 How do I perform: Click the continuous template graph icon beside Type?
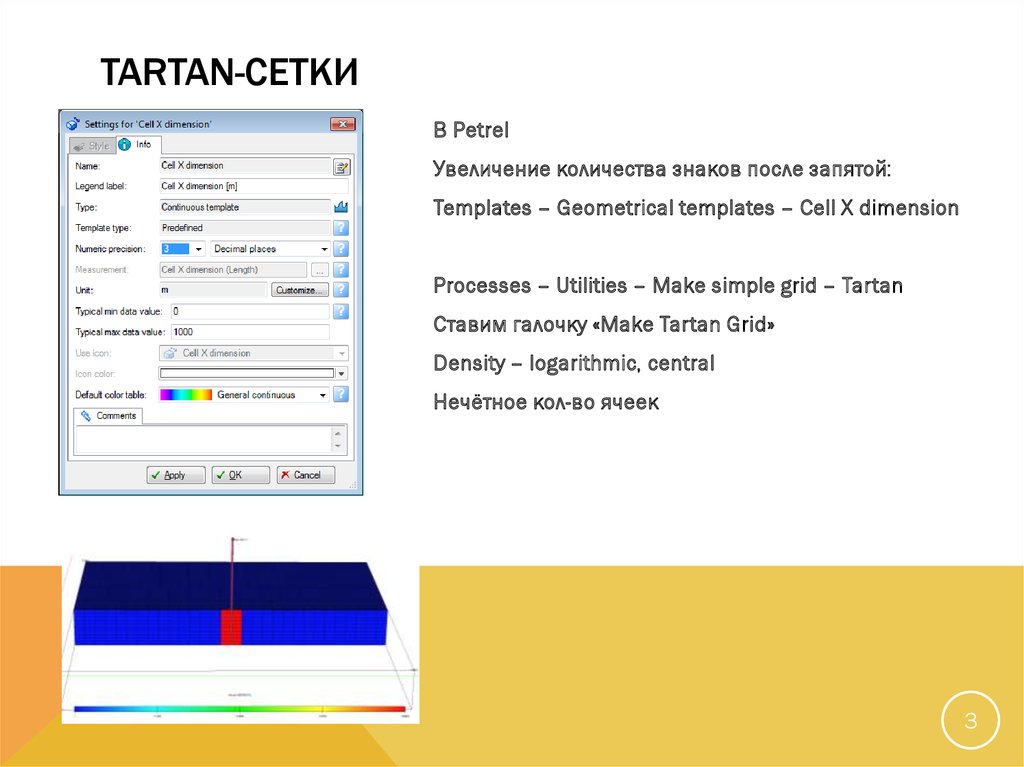tap(342, 206)
